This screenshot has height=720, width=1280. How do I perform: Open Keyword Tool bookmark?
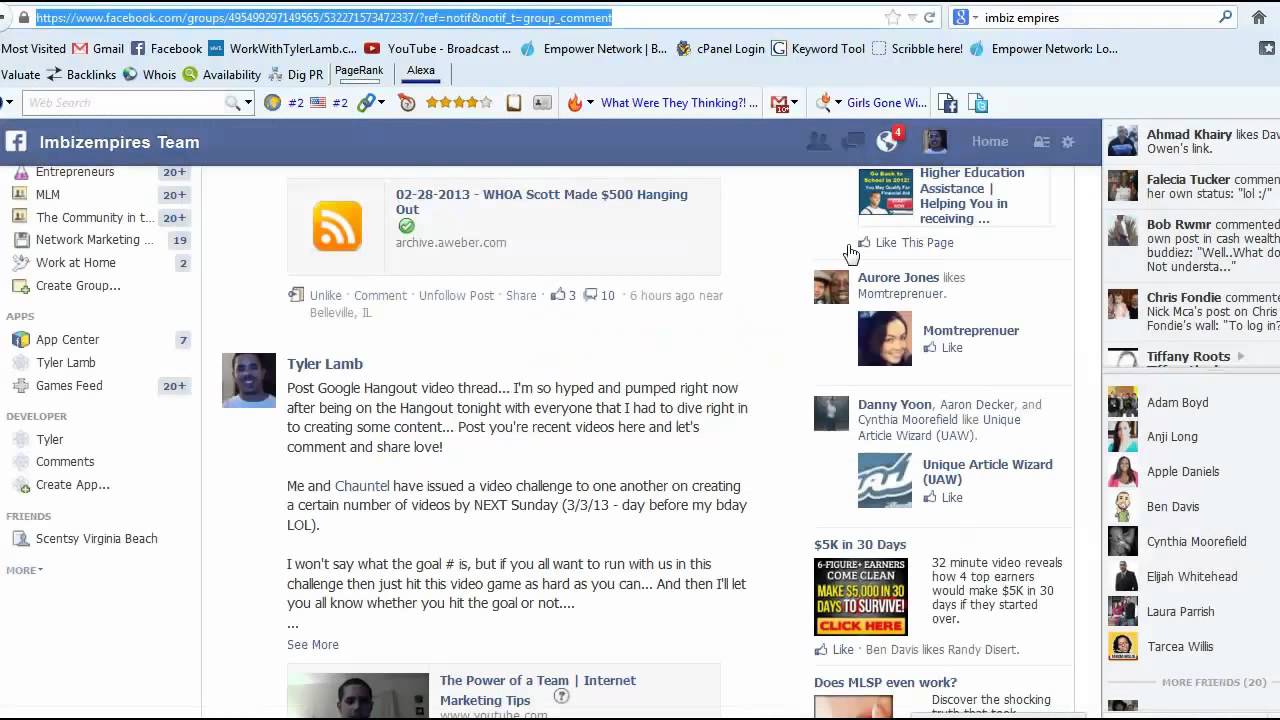(x=818, y=48)
